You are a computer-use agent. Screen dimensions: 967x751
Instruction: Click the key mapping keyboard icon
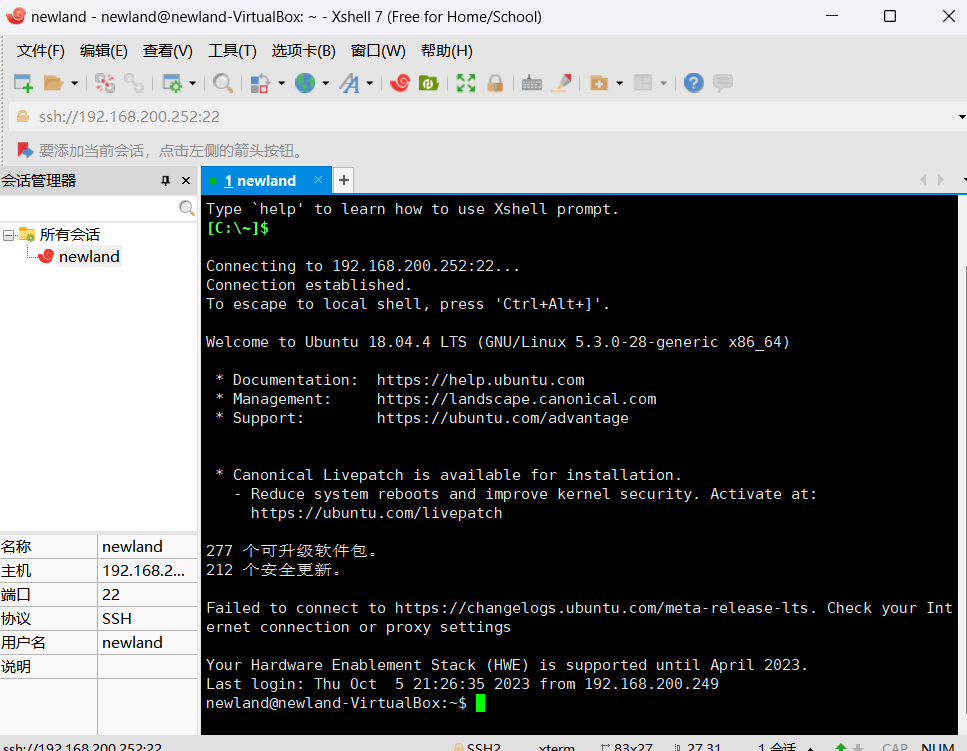(532, 83)
